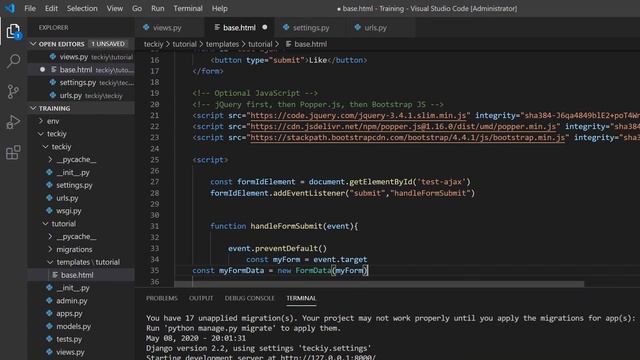
Task: Click the 1 UNSAVED badge
Action: 108,44
